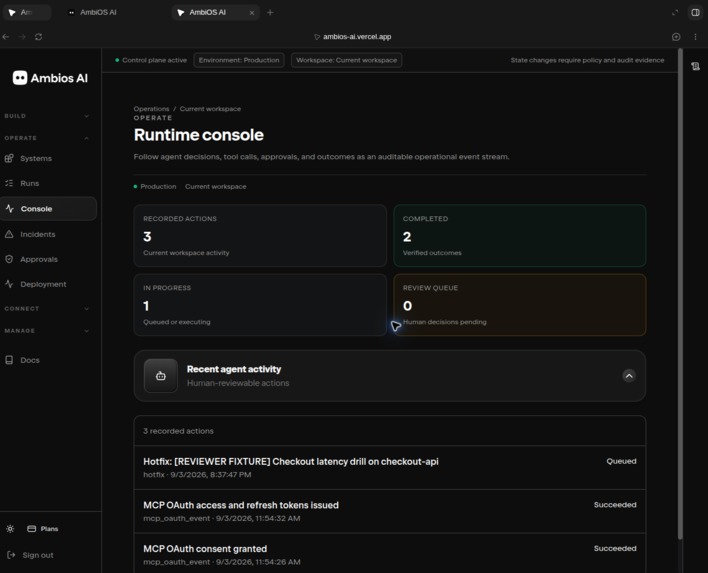
Task: Click the Deployment activity icon
Action: tap(9, 284)
